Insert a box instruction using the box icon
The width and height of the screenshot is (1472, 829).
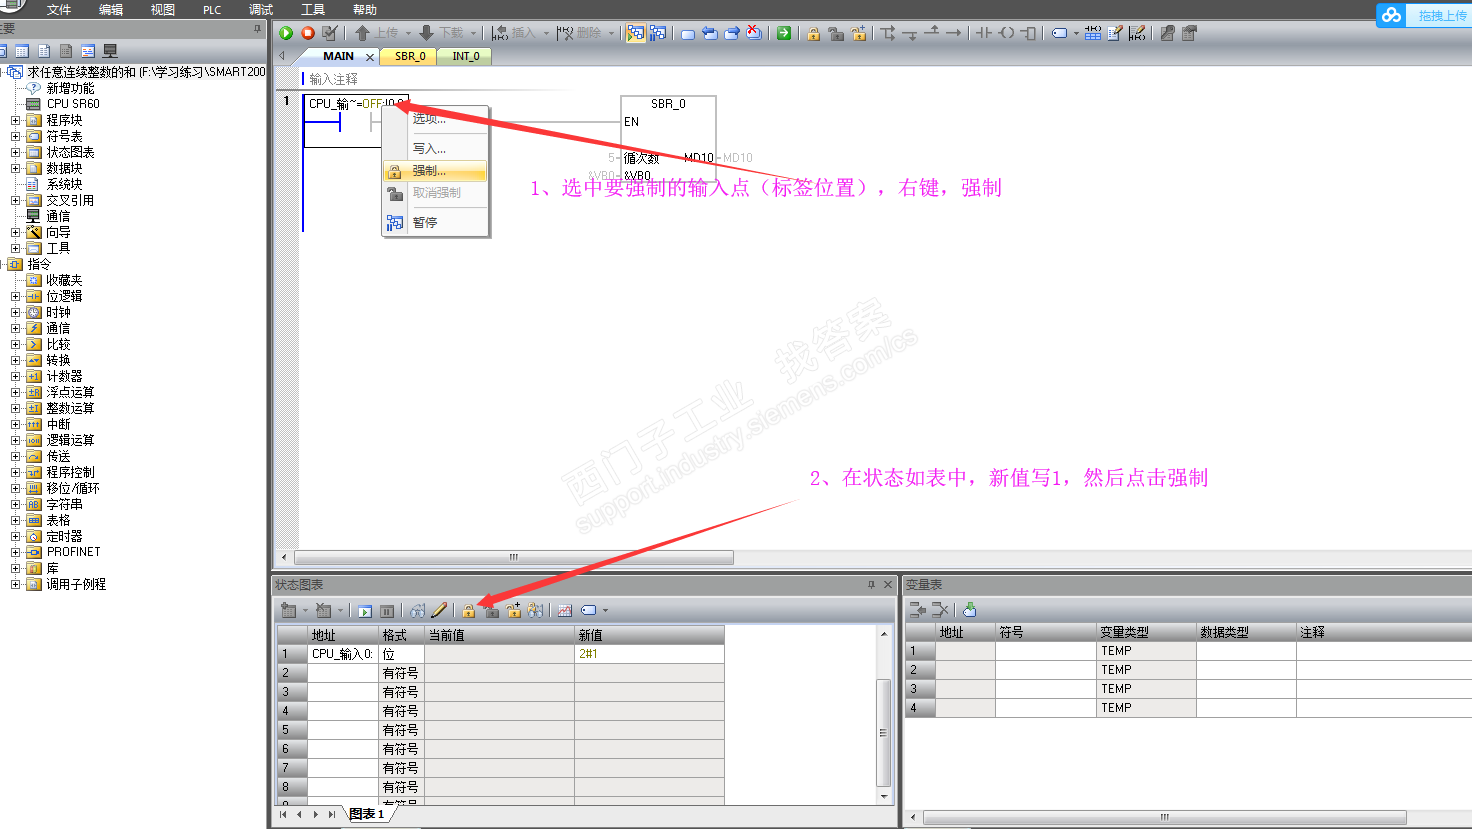click(1028, 33)
